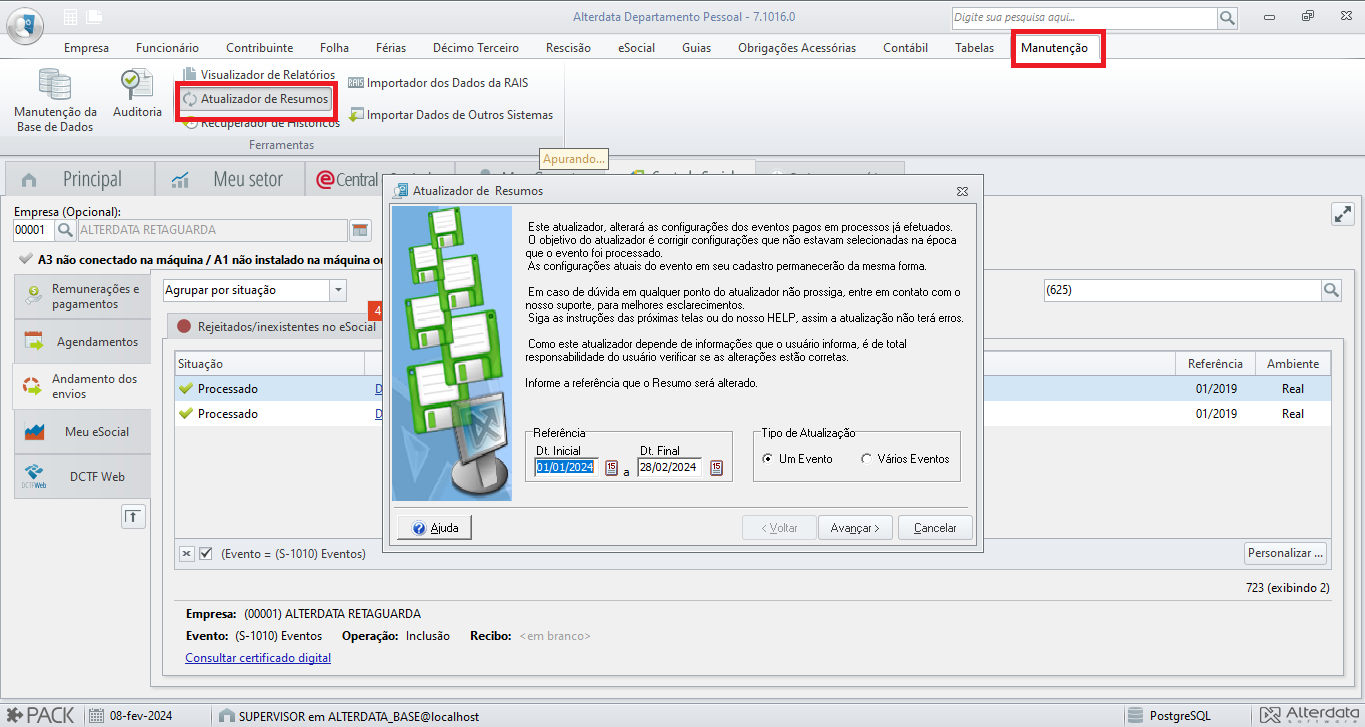Open Manutenção da Base de Dados tool
The image size is (1365, 727).
coord(55,100)
